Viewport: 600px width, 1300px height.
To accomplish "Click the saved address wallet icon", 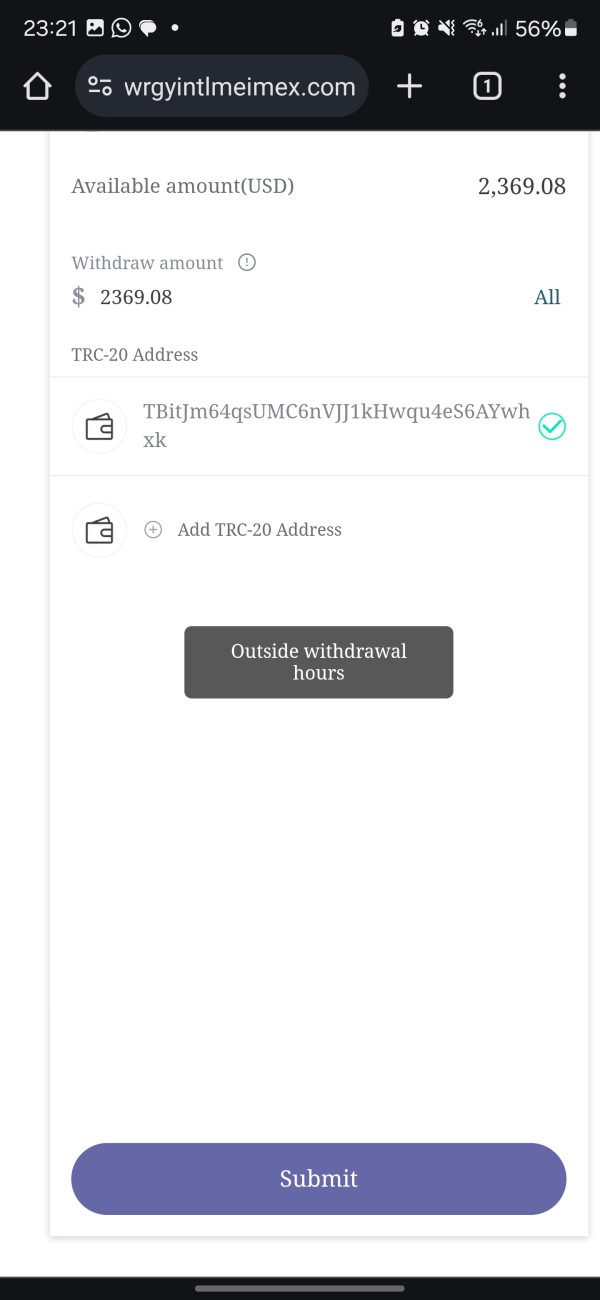I will point(99,427).
